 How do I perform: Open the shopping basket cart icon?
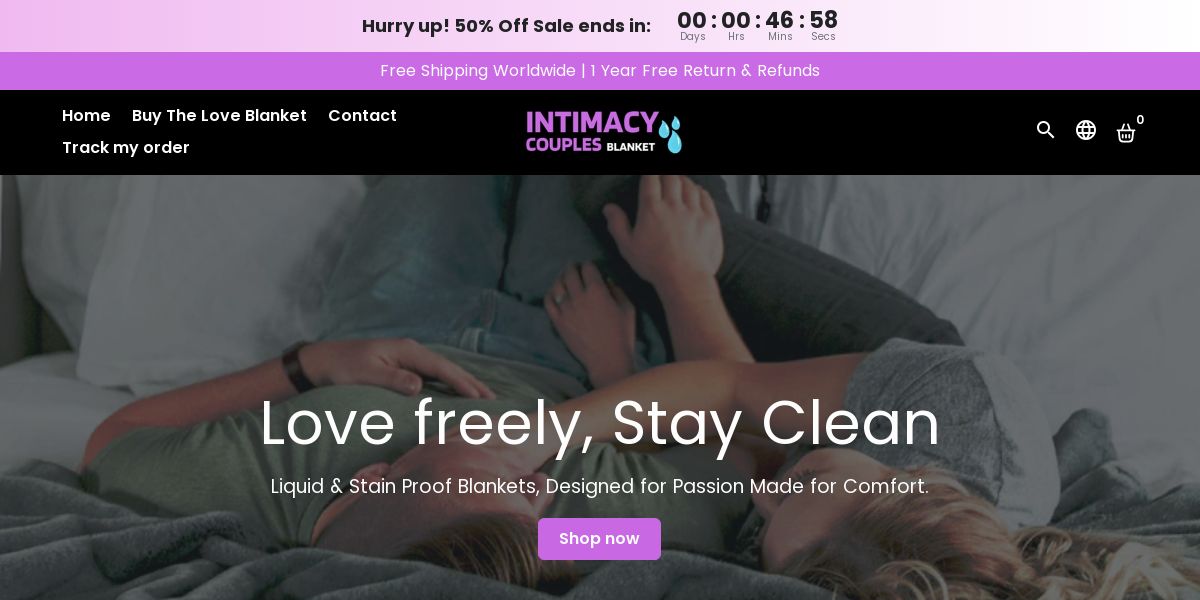pyautogui.click(x=1126, y=133)
